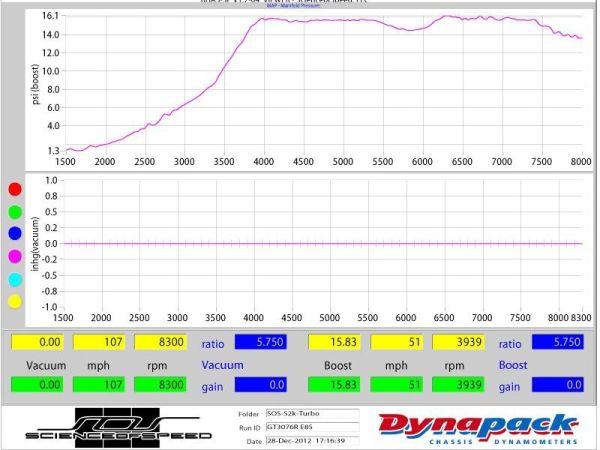Select the cyan run color circle
This screenshot has width=600, height=450.
pyautogui.click(x=15, y=279)
